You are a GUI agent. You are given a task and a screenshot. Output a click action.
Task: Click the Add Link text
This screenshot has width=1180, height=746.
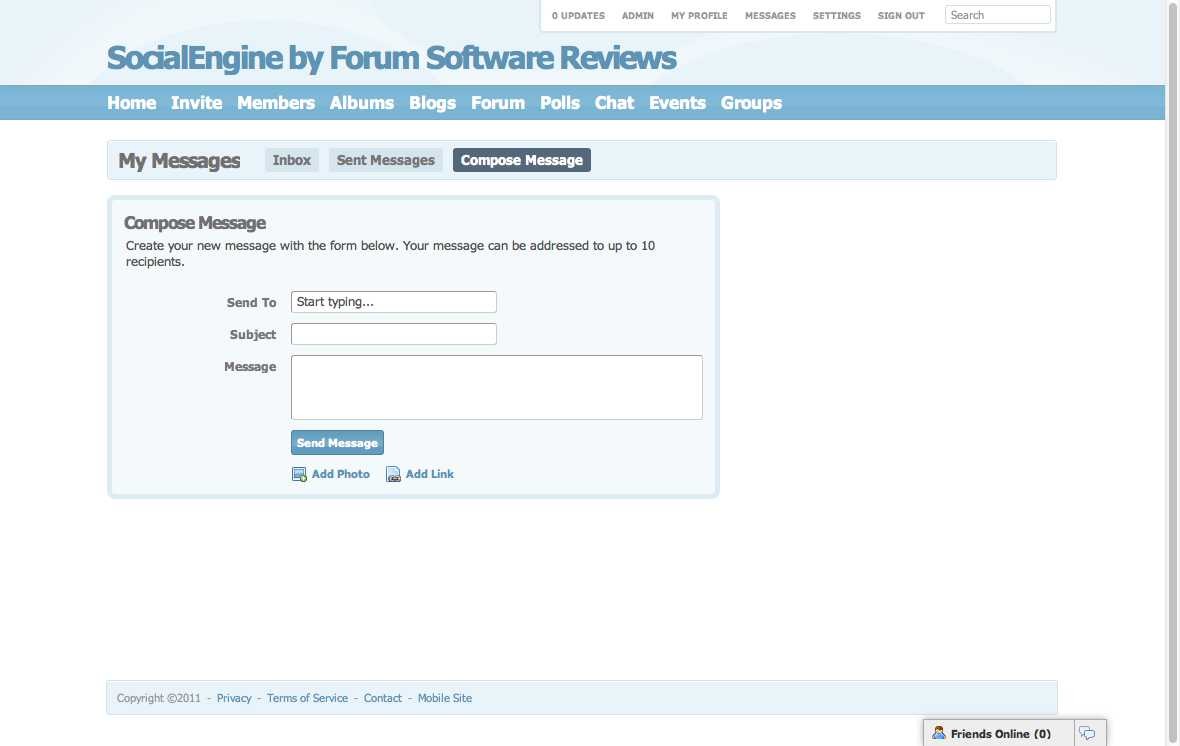click(x=430, y=474)
